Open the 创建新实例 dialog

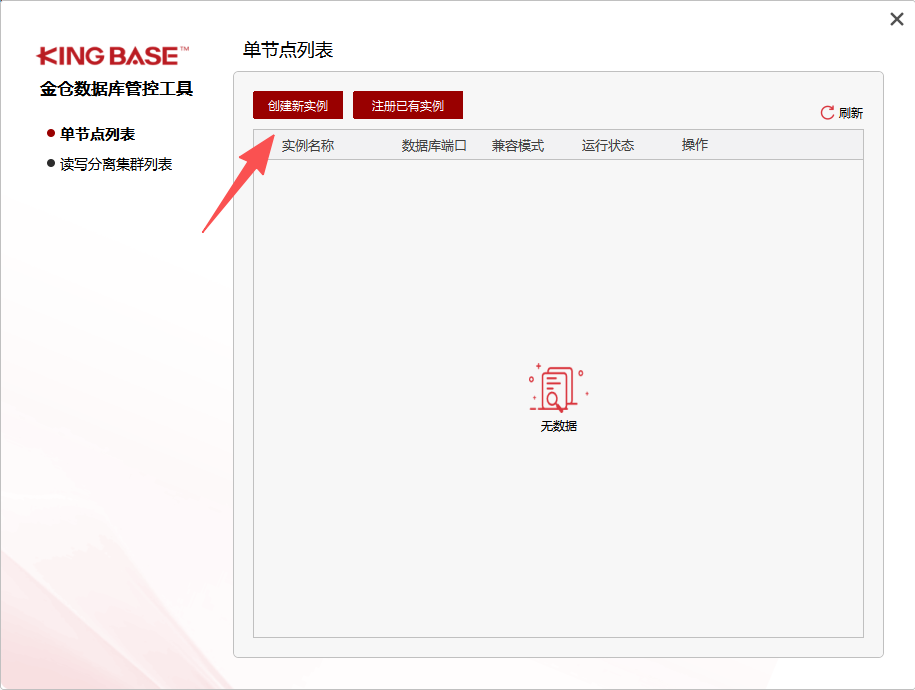point(297,105)
